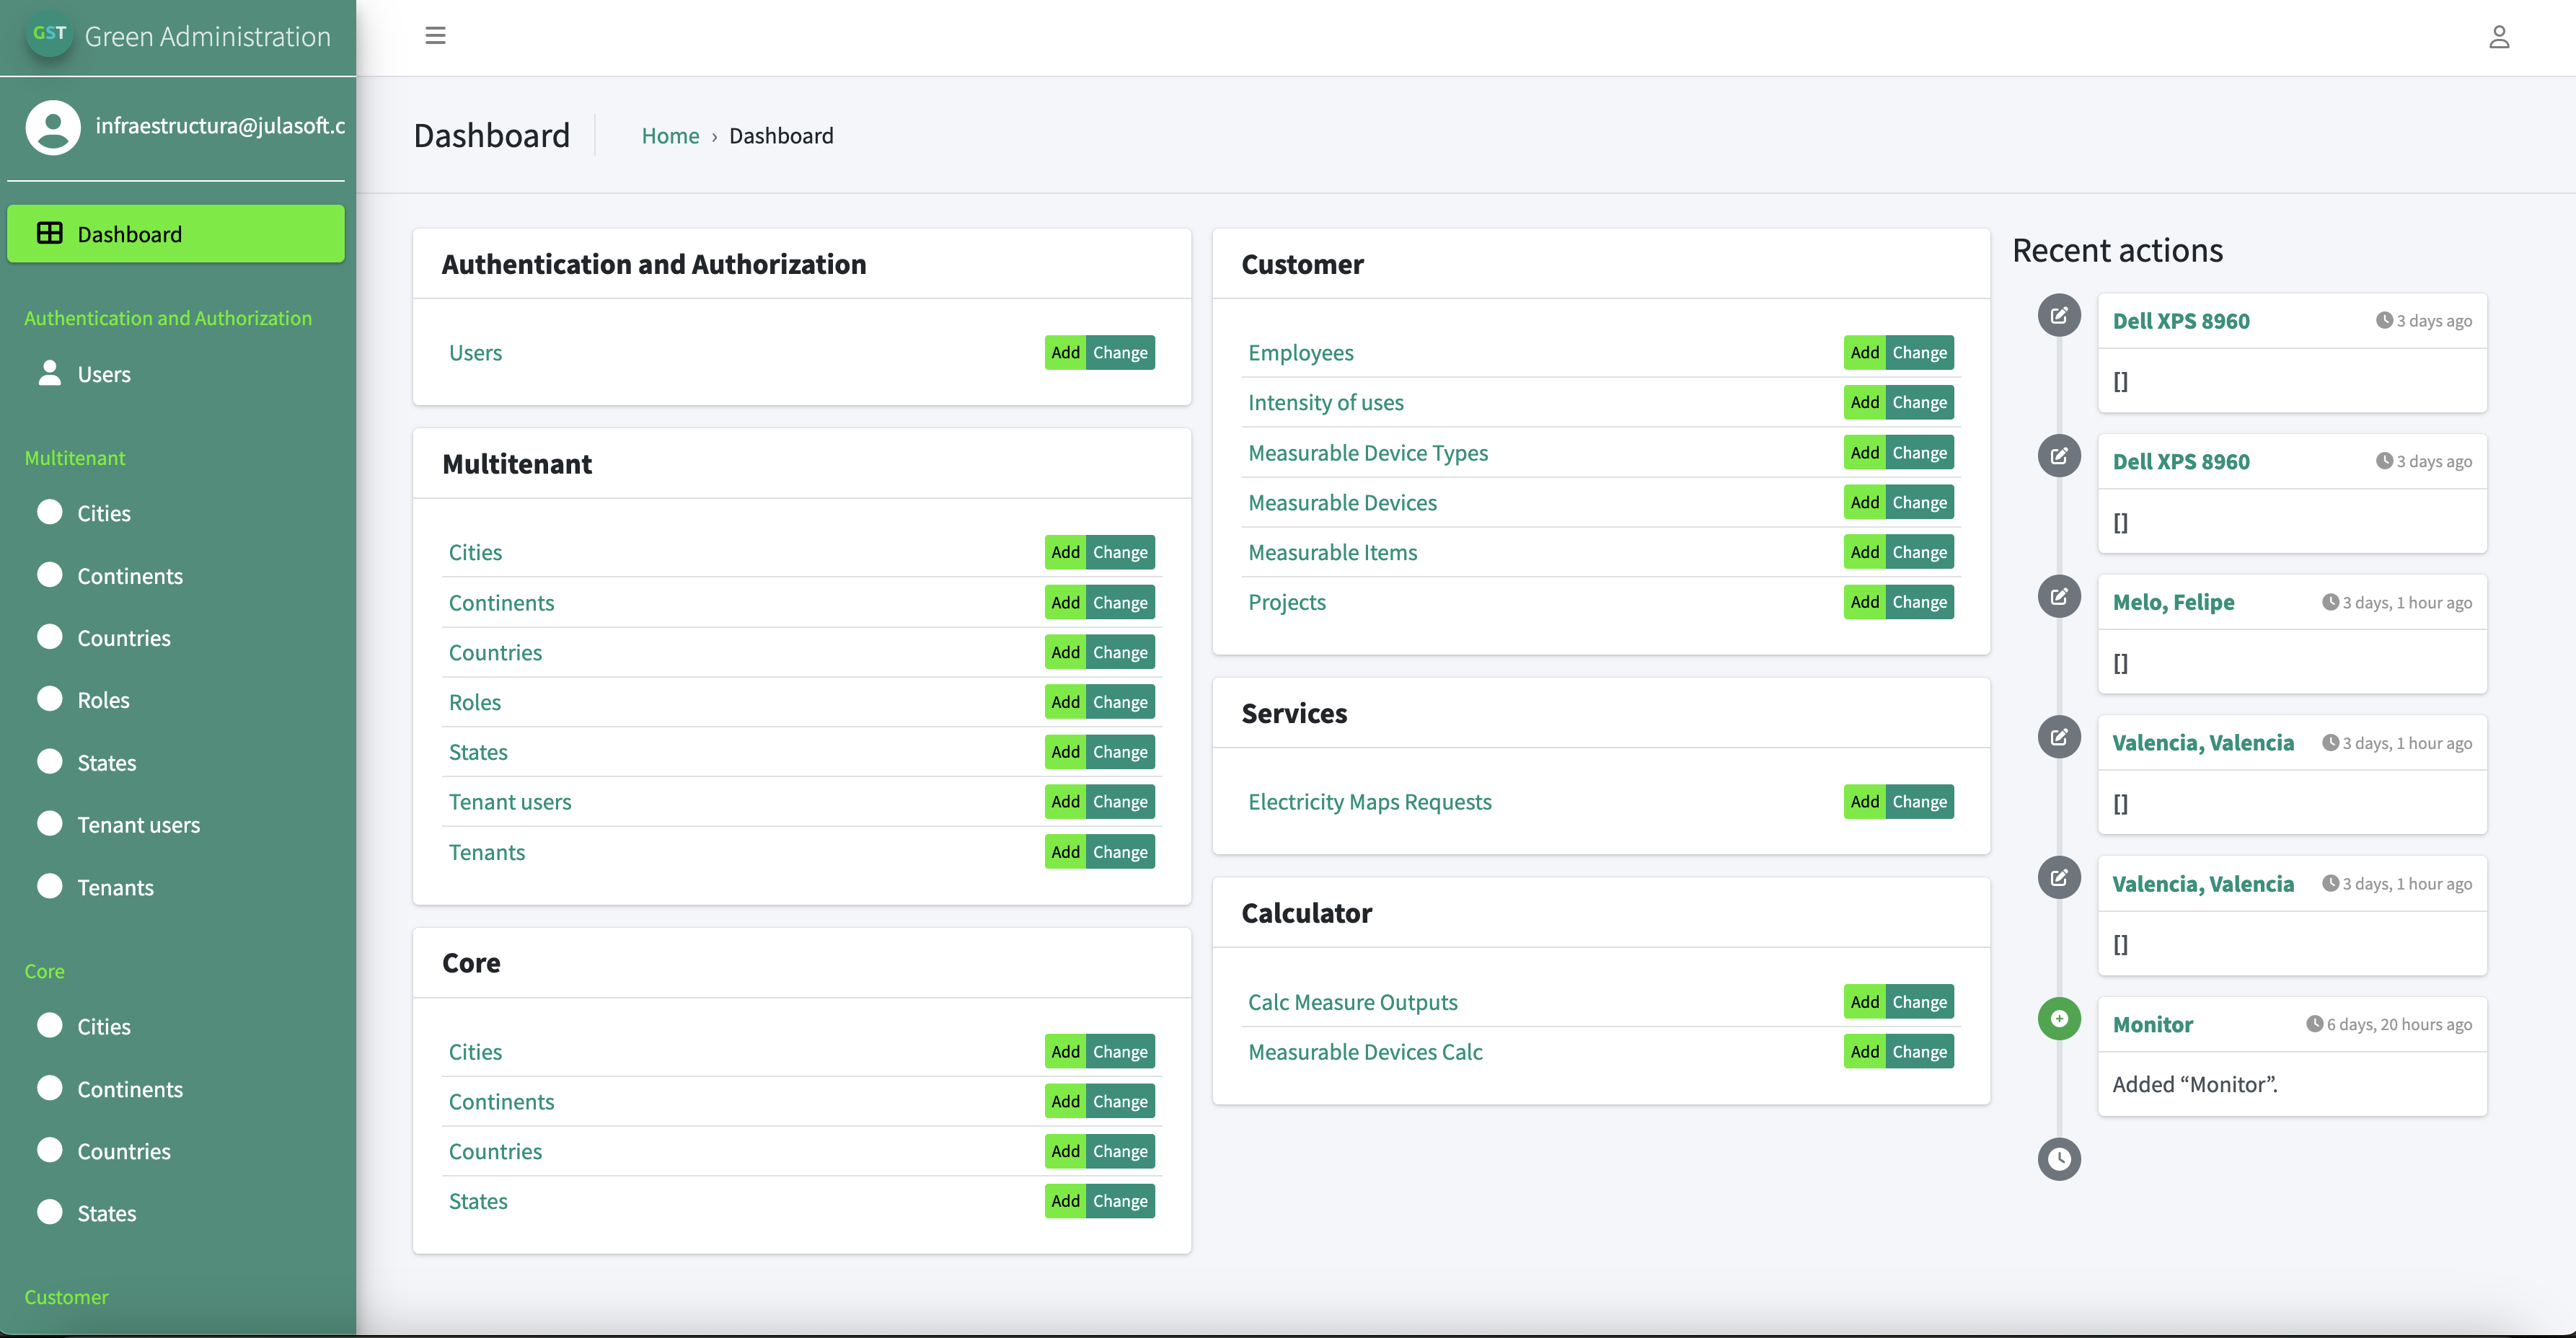This screenshot has width=2576, height=1338.
Task: Click Change for Multitenant Tenants
Action: (x=1119, y=852)
